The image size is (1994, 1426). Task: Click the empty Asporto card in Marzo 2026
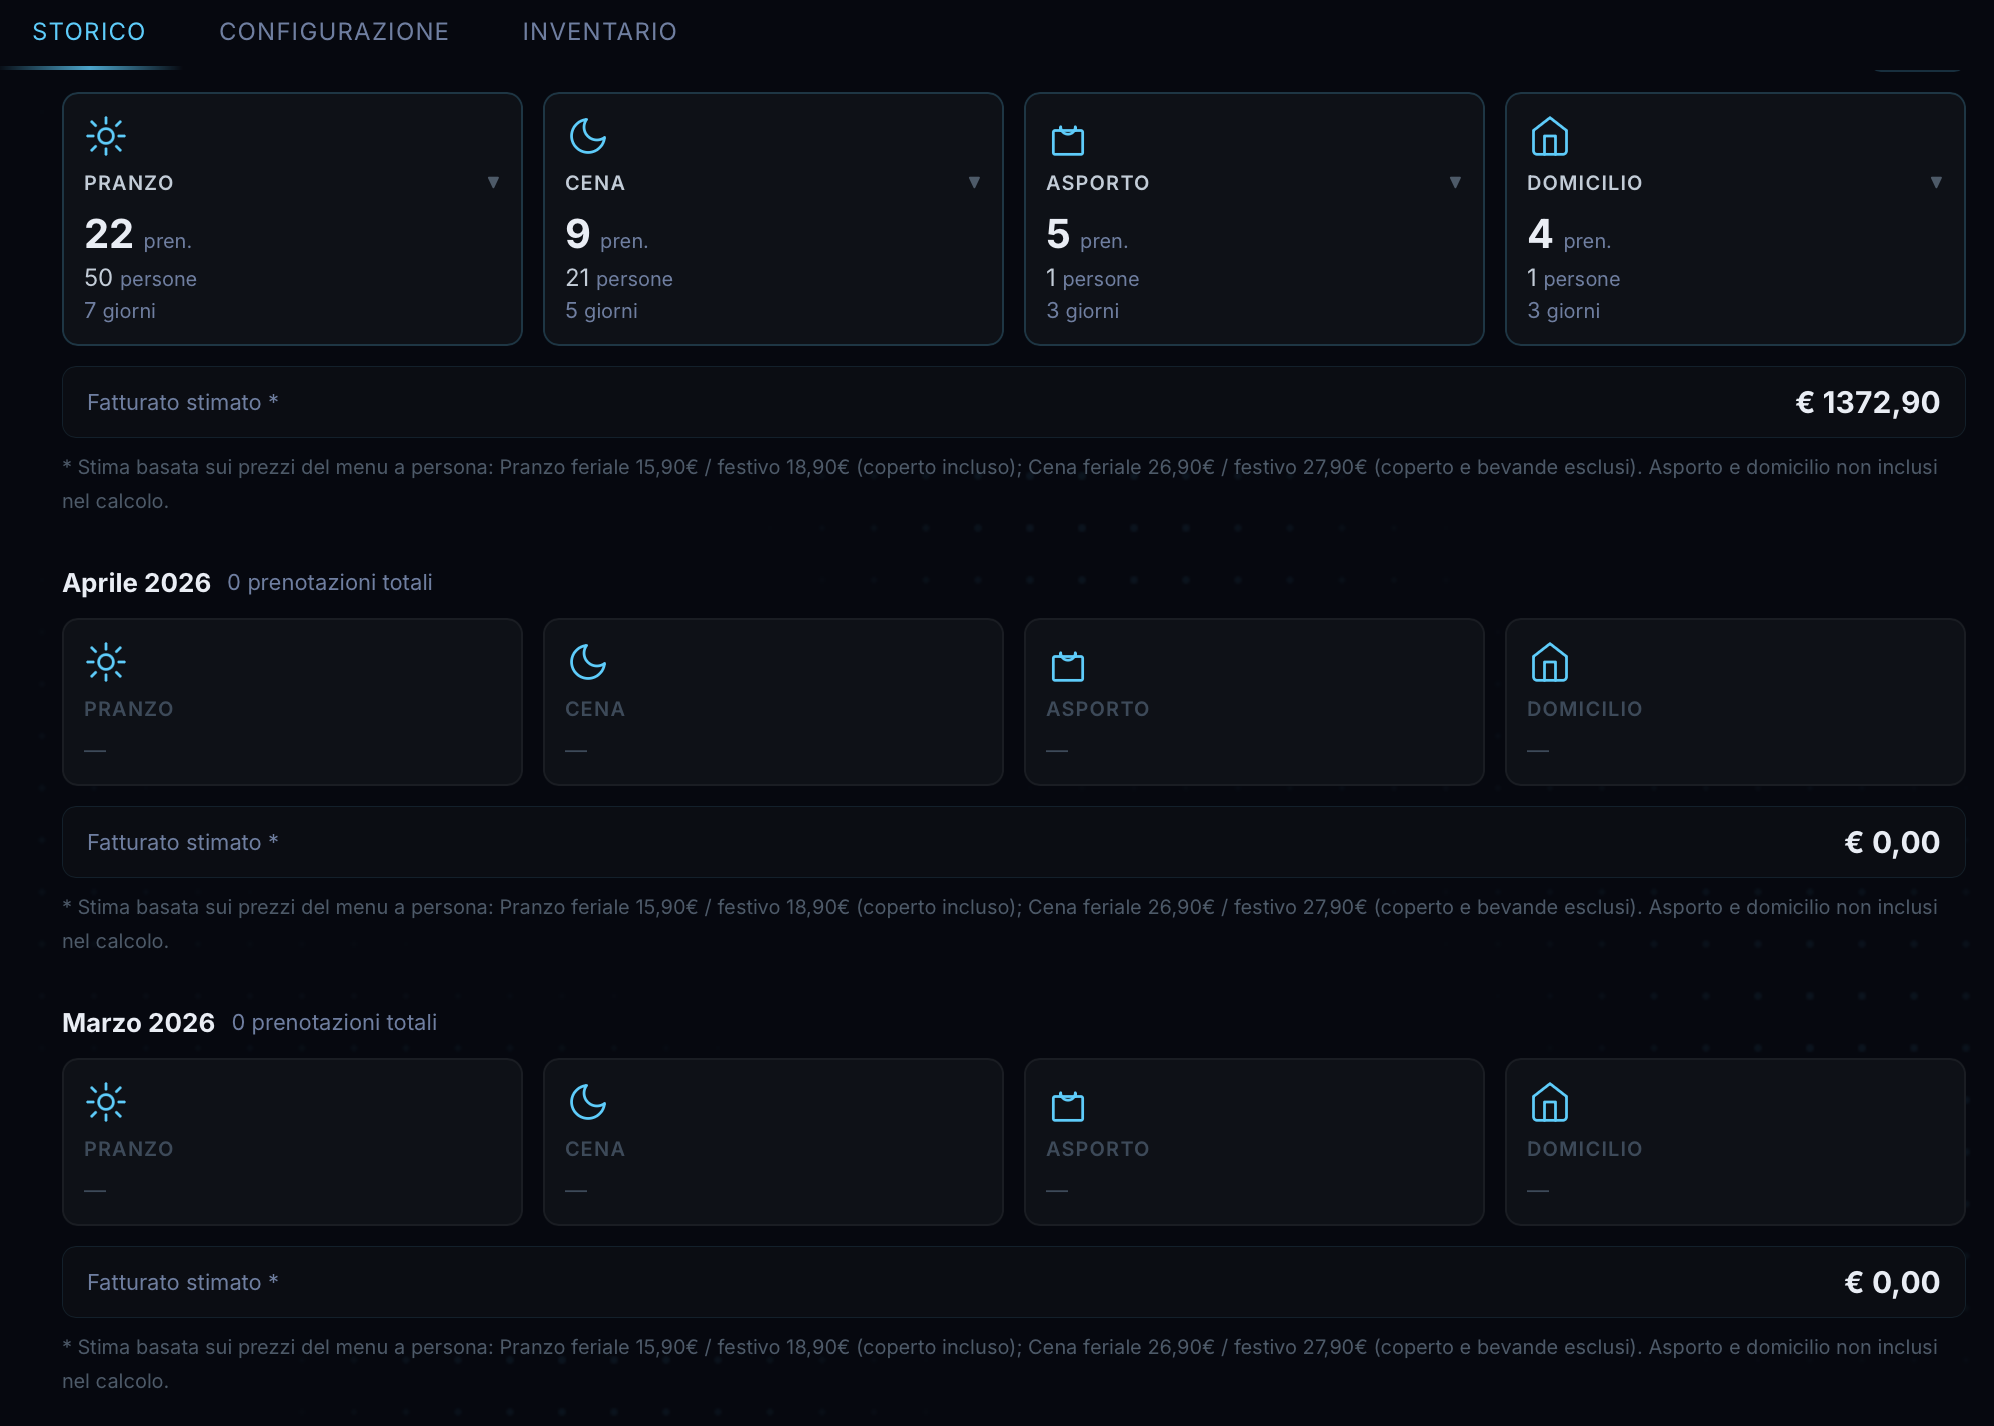pyautogui.click(x=1254, y=1142)
